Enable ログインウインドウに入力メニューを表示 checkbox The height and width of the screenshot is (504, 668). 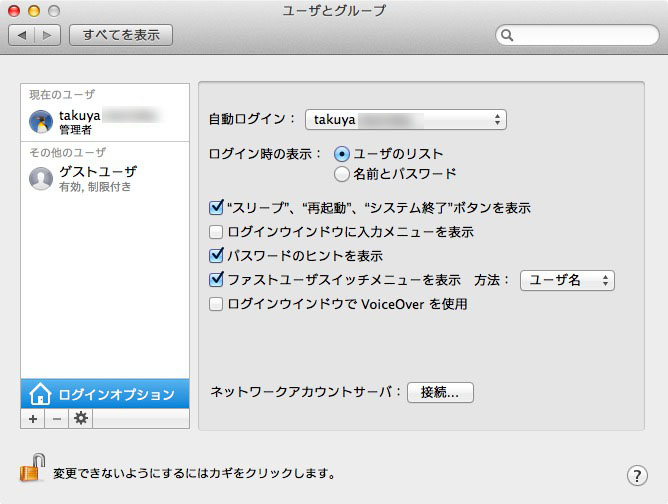[x=216, y=232]
